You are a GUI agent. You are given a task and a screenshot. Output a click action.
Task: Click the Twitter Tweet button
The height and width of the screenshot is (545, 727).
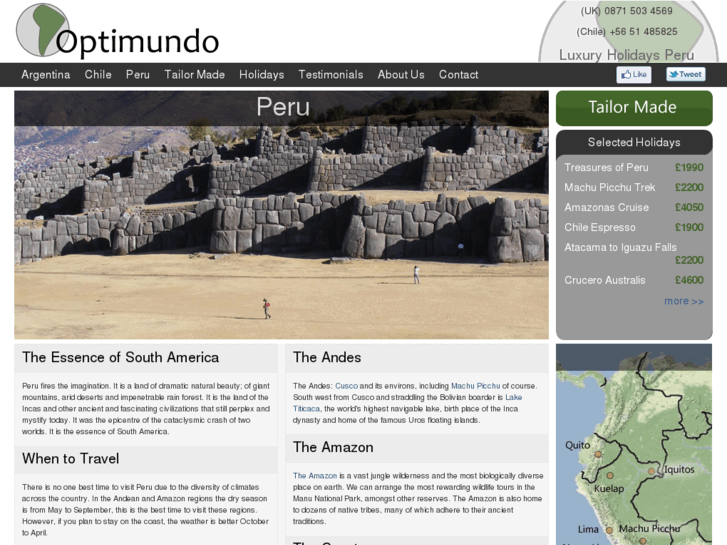tap(686, 74)
